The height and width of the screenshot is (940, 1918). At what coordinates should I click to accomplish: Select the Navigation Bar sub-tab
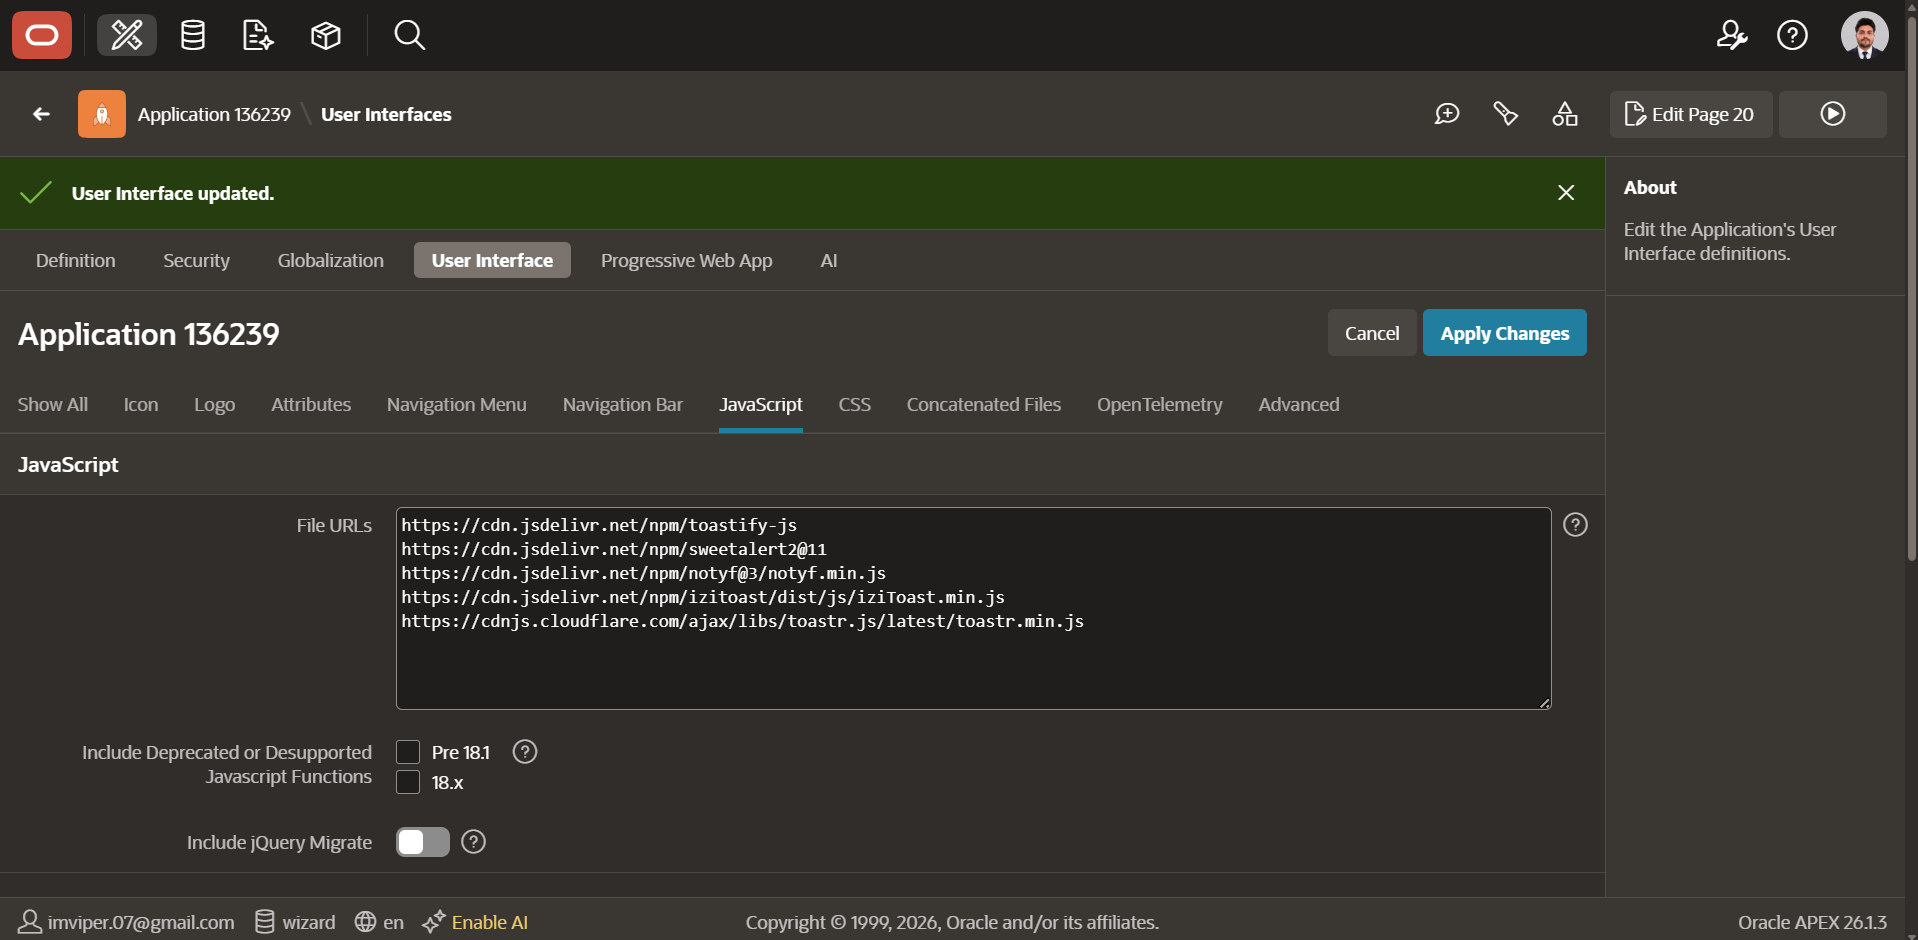623,404
